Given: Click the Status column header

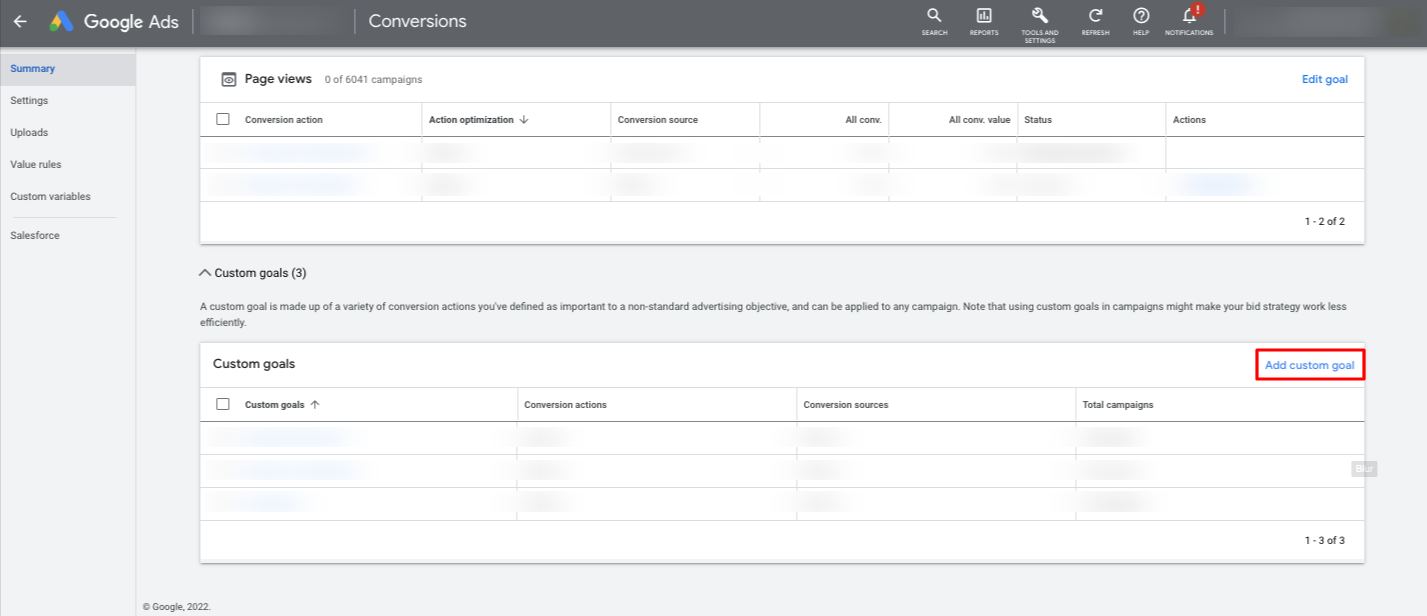Looking at the screenshot, I should pos(1038,120).
